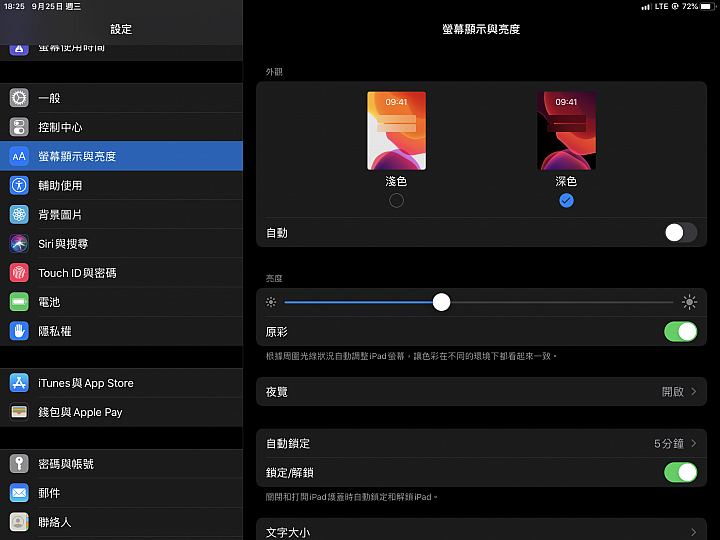The image size is (720, 540).
Task: Tap the Wallpaper (背景圖片) flower icon
Action: coord(19,214)
